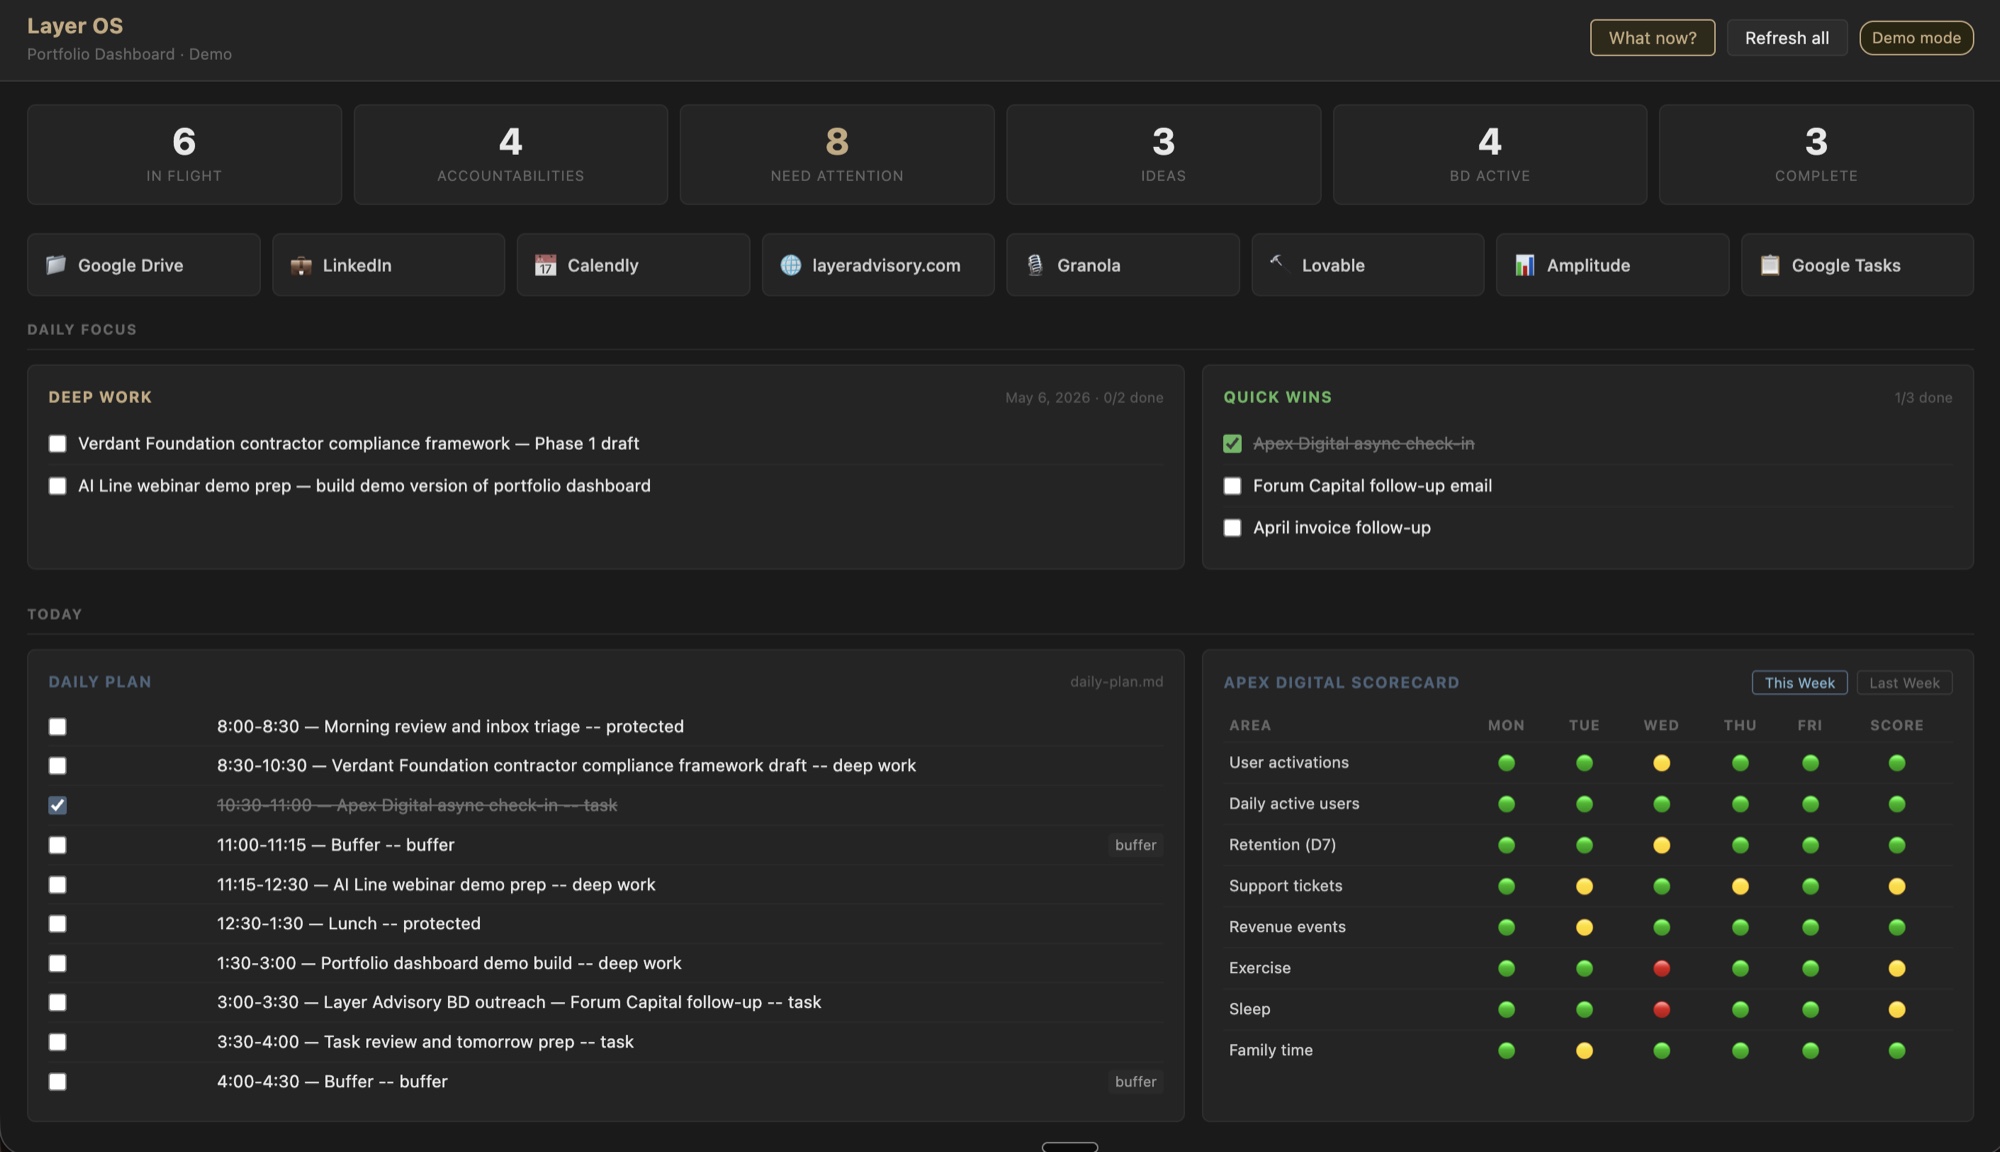
Task: Click the Family time row label
Action: (1270, 1050)
